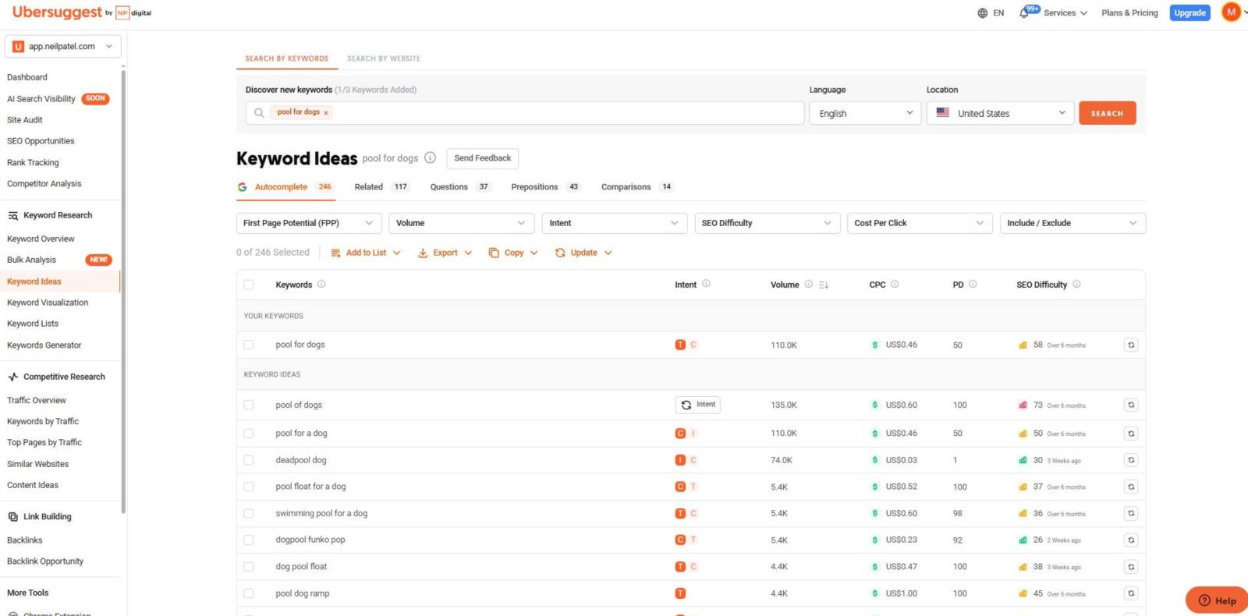Click info icon next to PD column
Viewport: 1248px width, 616px height.
pos(973,284)
